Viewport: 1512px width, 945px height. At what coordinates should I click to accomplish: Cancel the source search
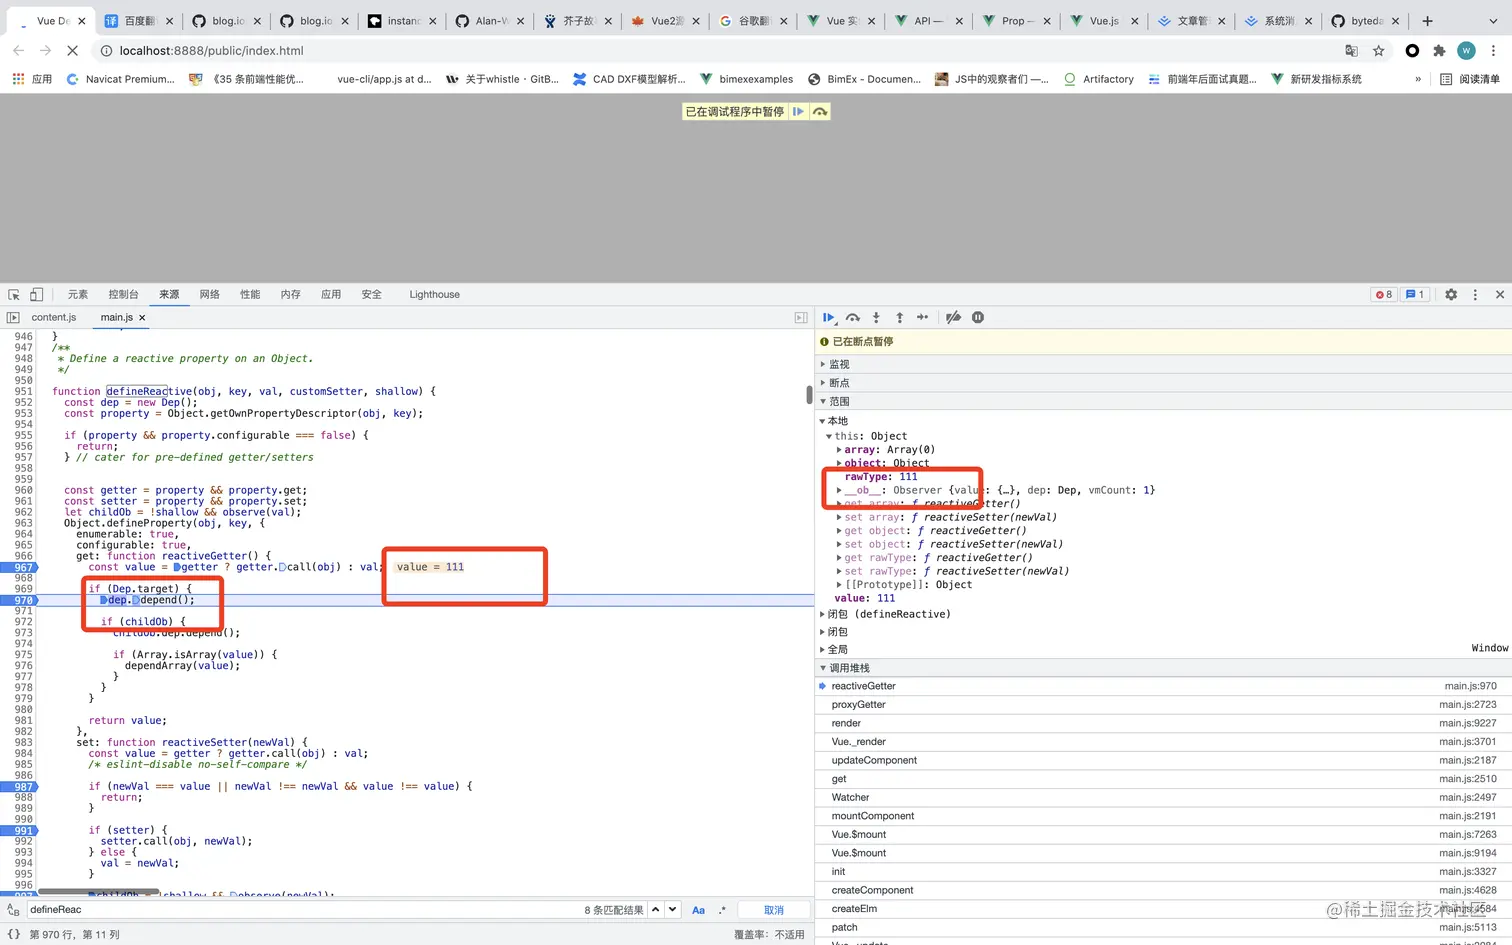pyautogui.click(x=774, y=910)
